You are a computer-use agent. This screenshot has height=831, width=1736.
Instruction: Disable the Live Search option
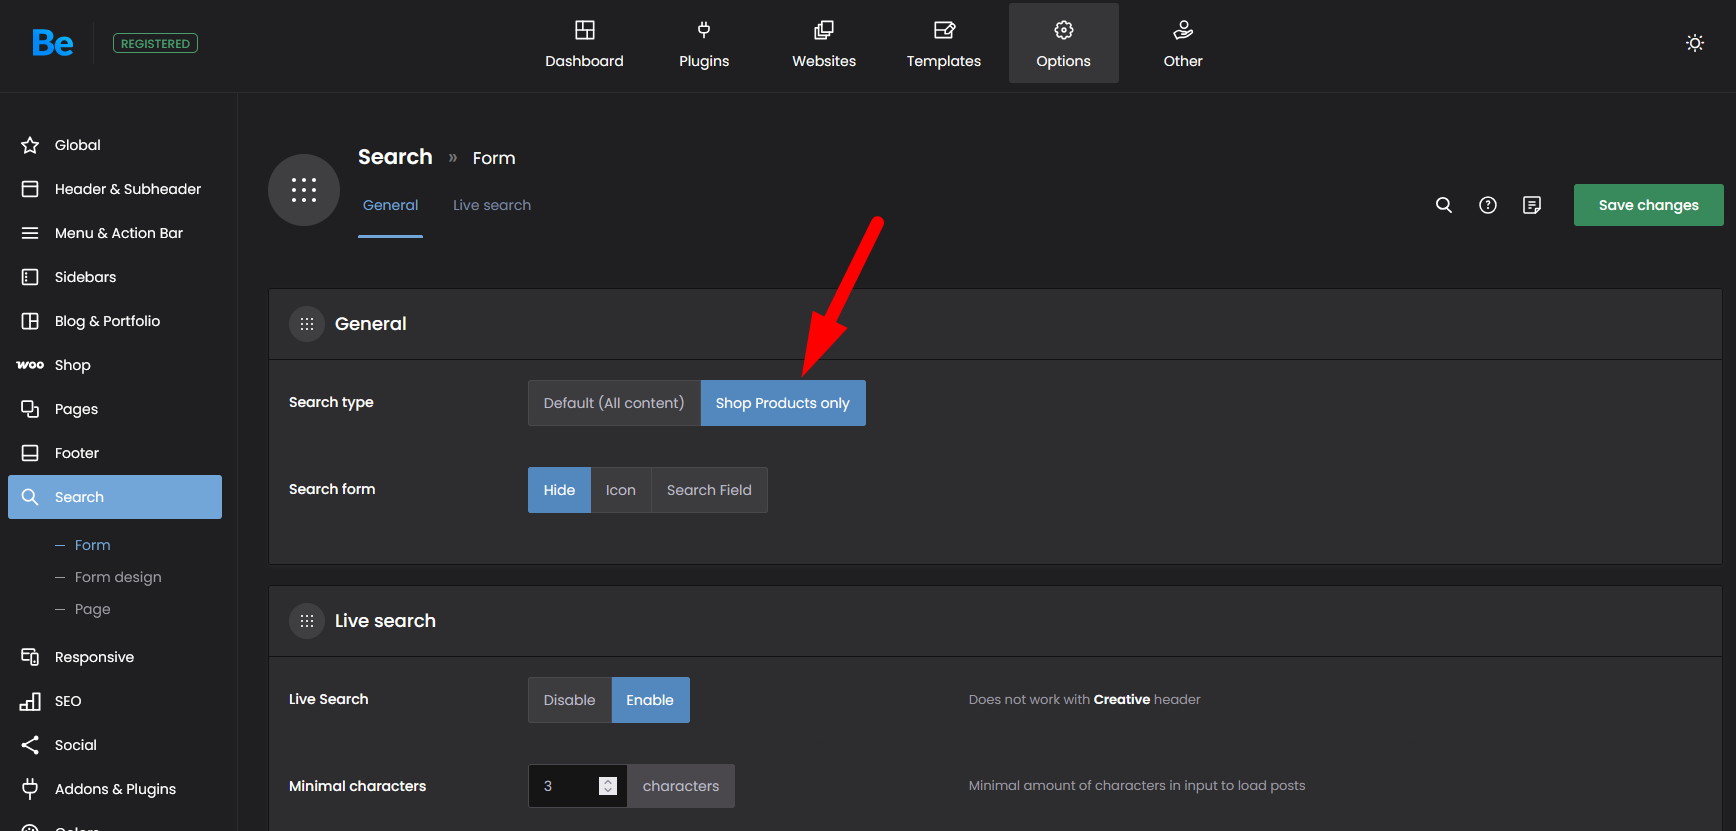[569, 700]
